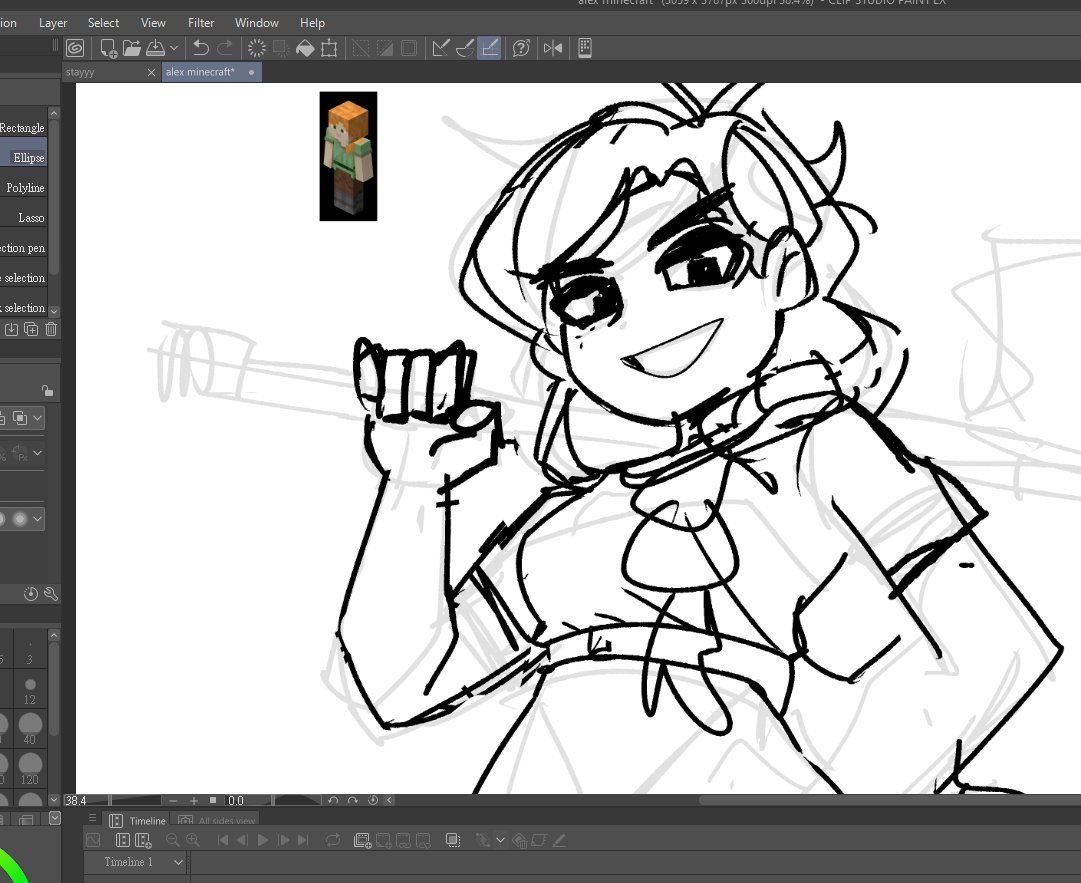Toggle Snap to Special Ruler

[465, 48]
